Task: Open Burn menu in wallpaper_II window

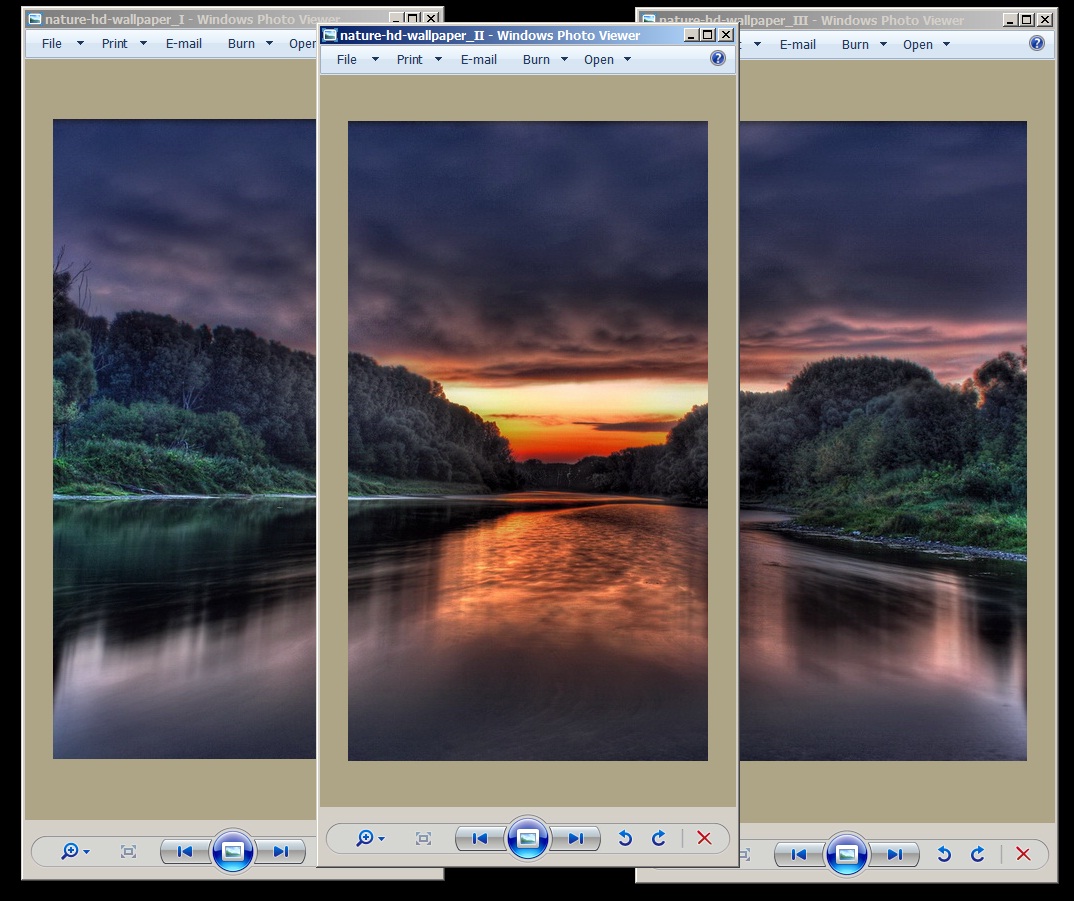Action: 536,60
